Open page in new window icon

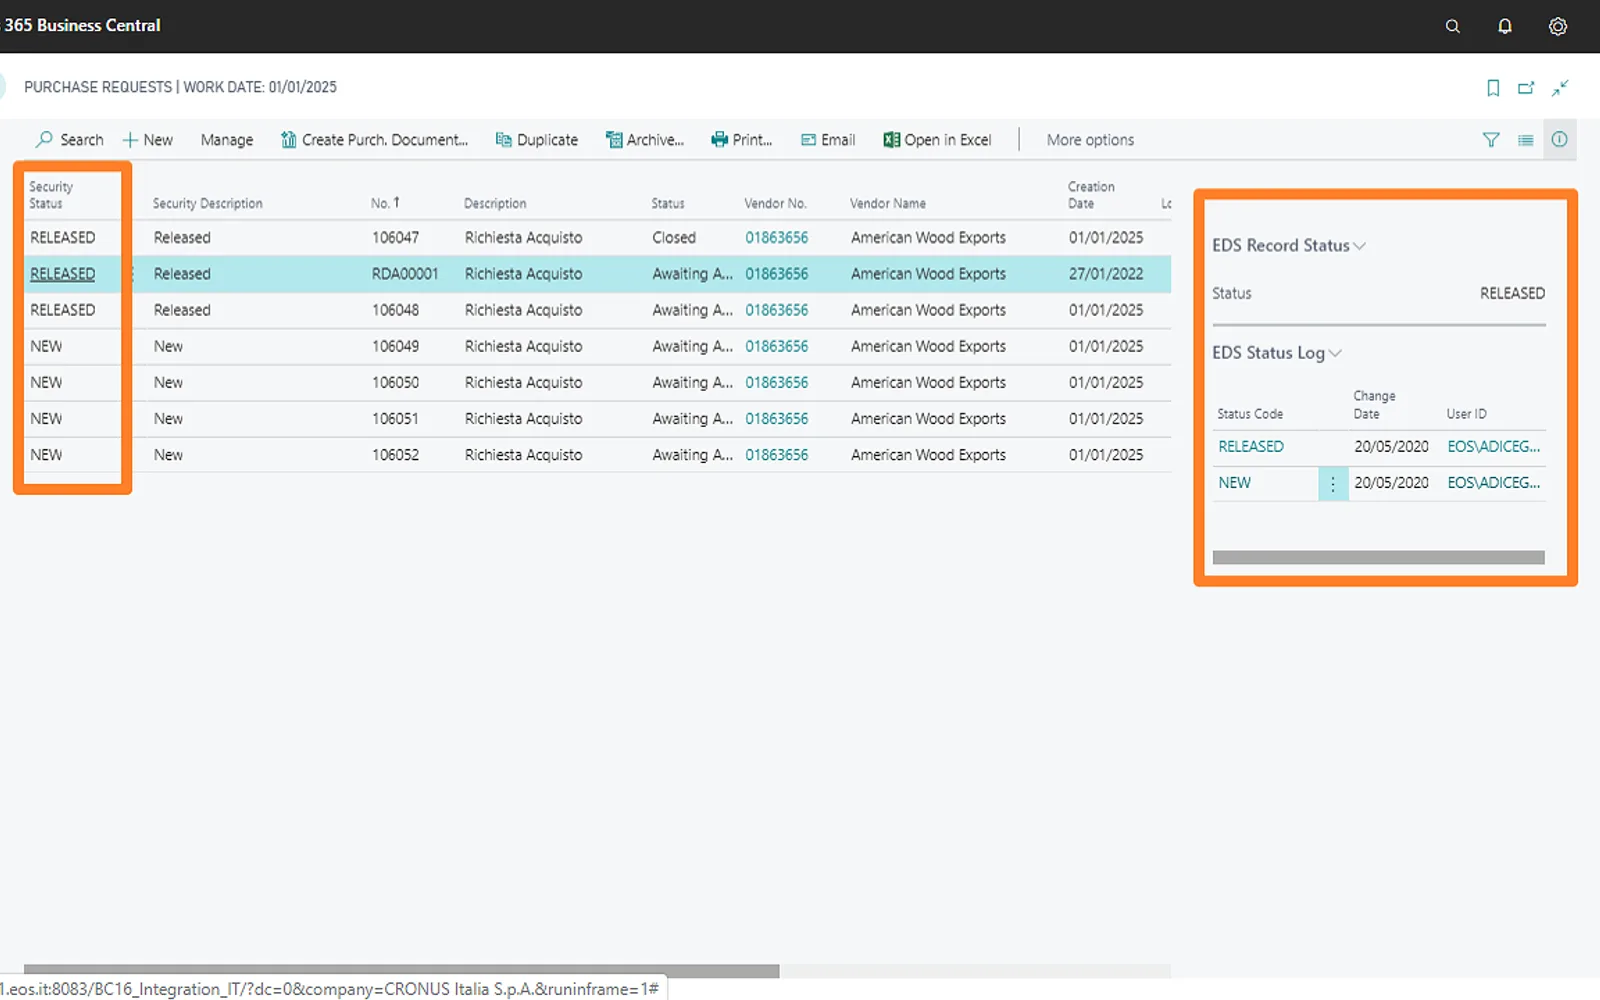tap(1526, 88)
